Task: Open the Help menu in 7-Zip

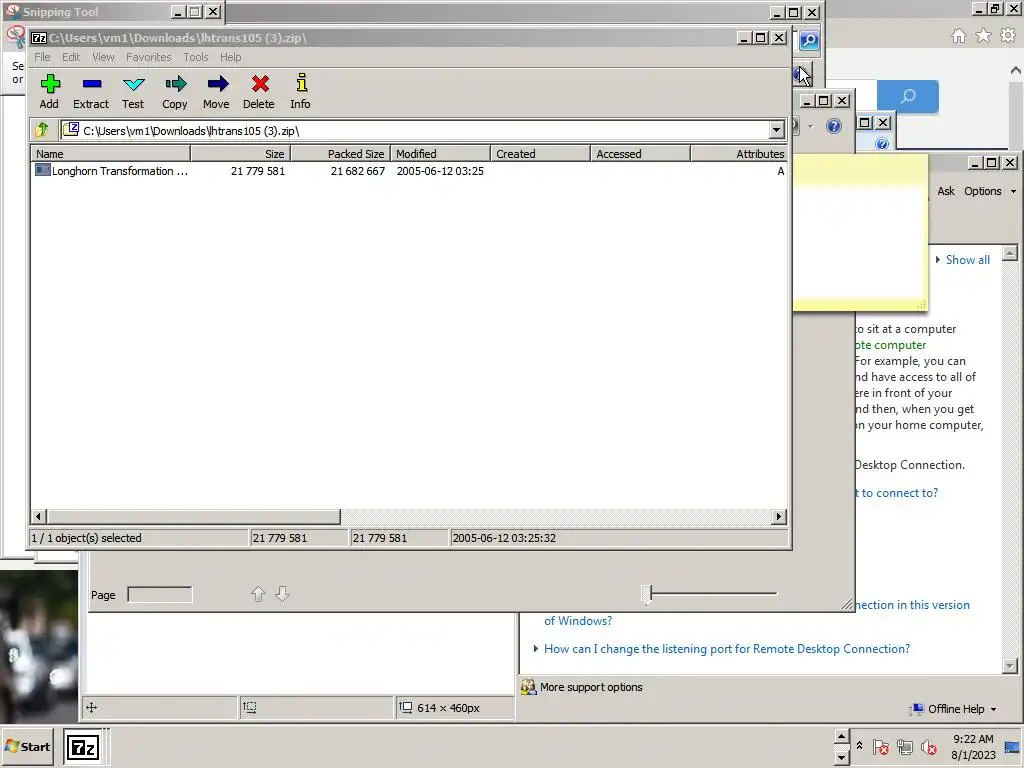Action: (x=230, y=57)
